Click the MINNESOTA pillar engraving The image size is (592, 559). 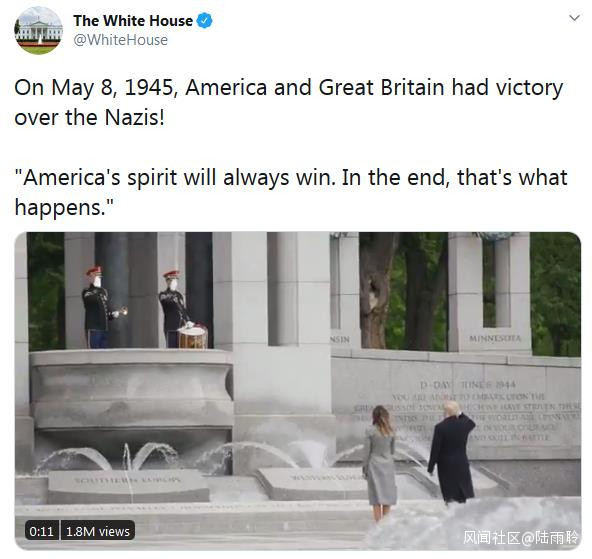495,338
